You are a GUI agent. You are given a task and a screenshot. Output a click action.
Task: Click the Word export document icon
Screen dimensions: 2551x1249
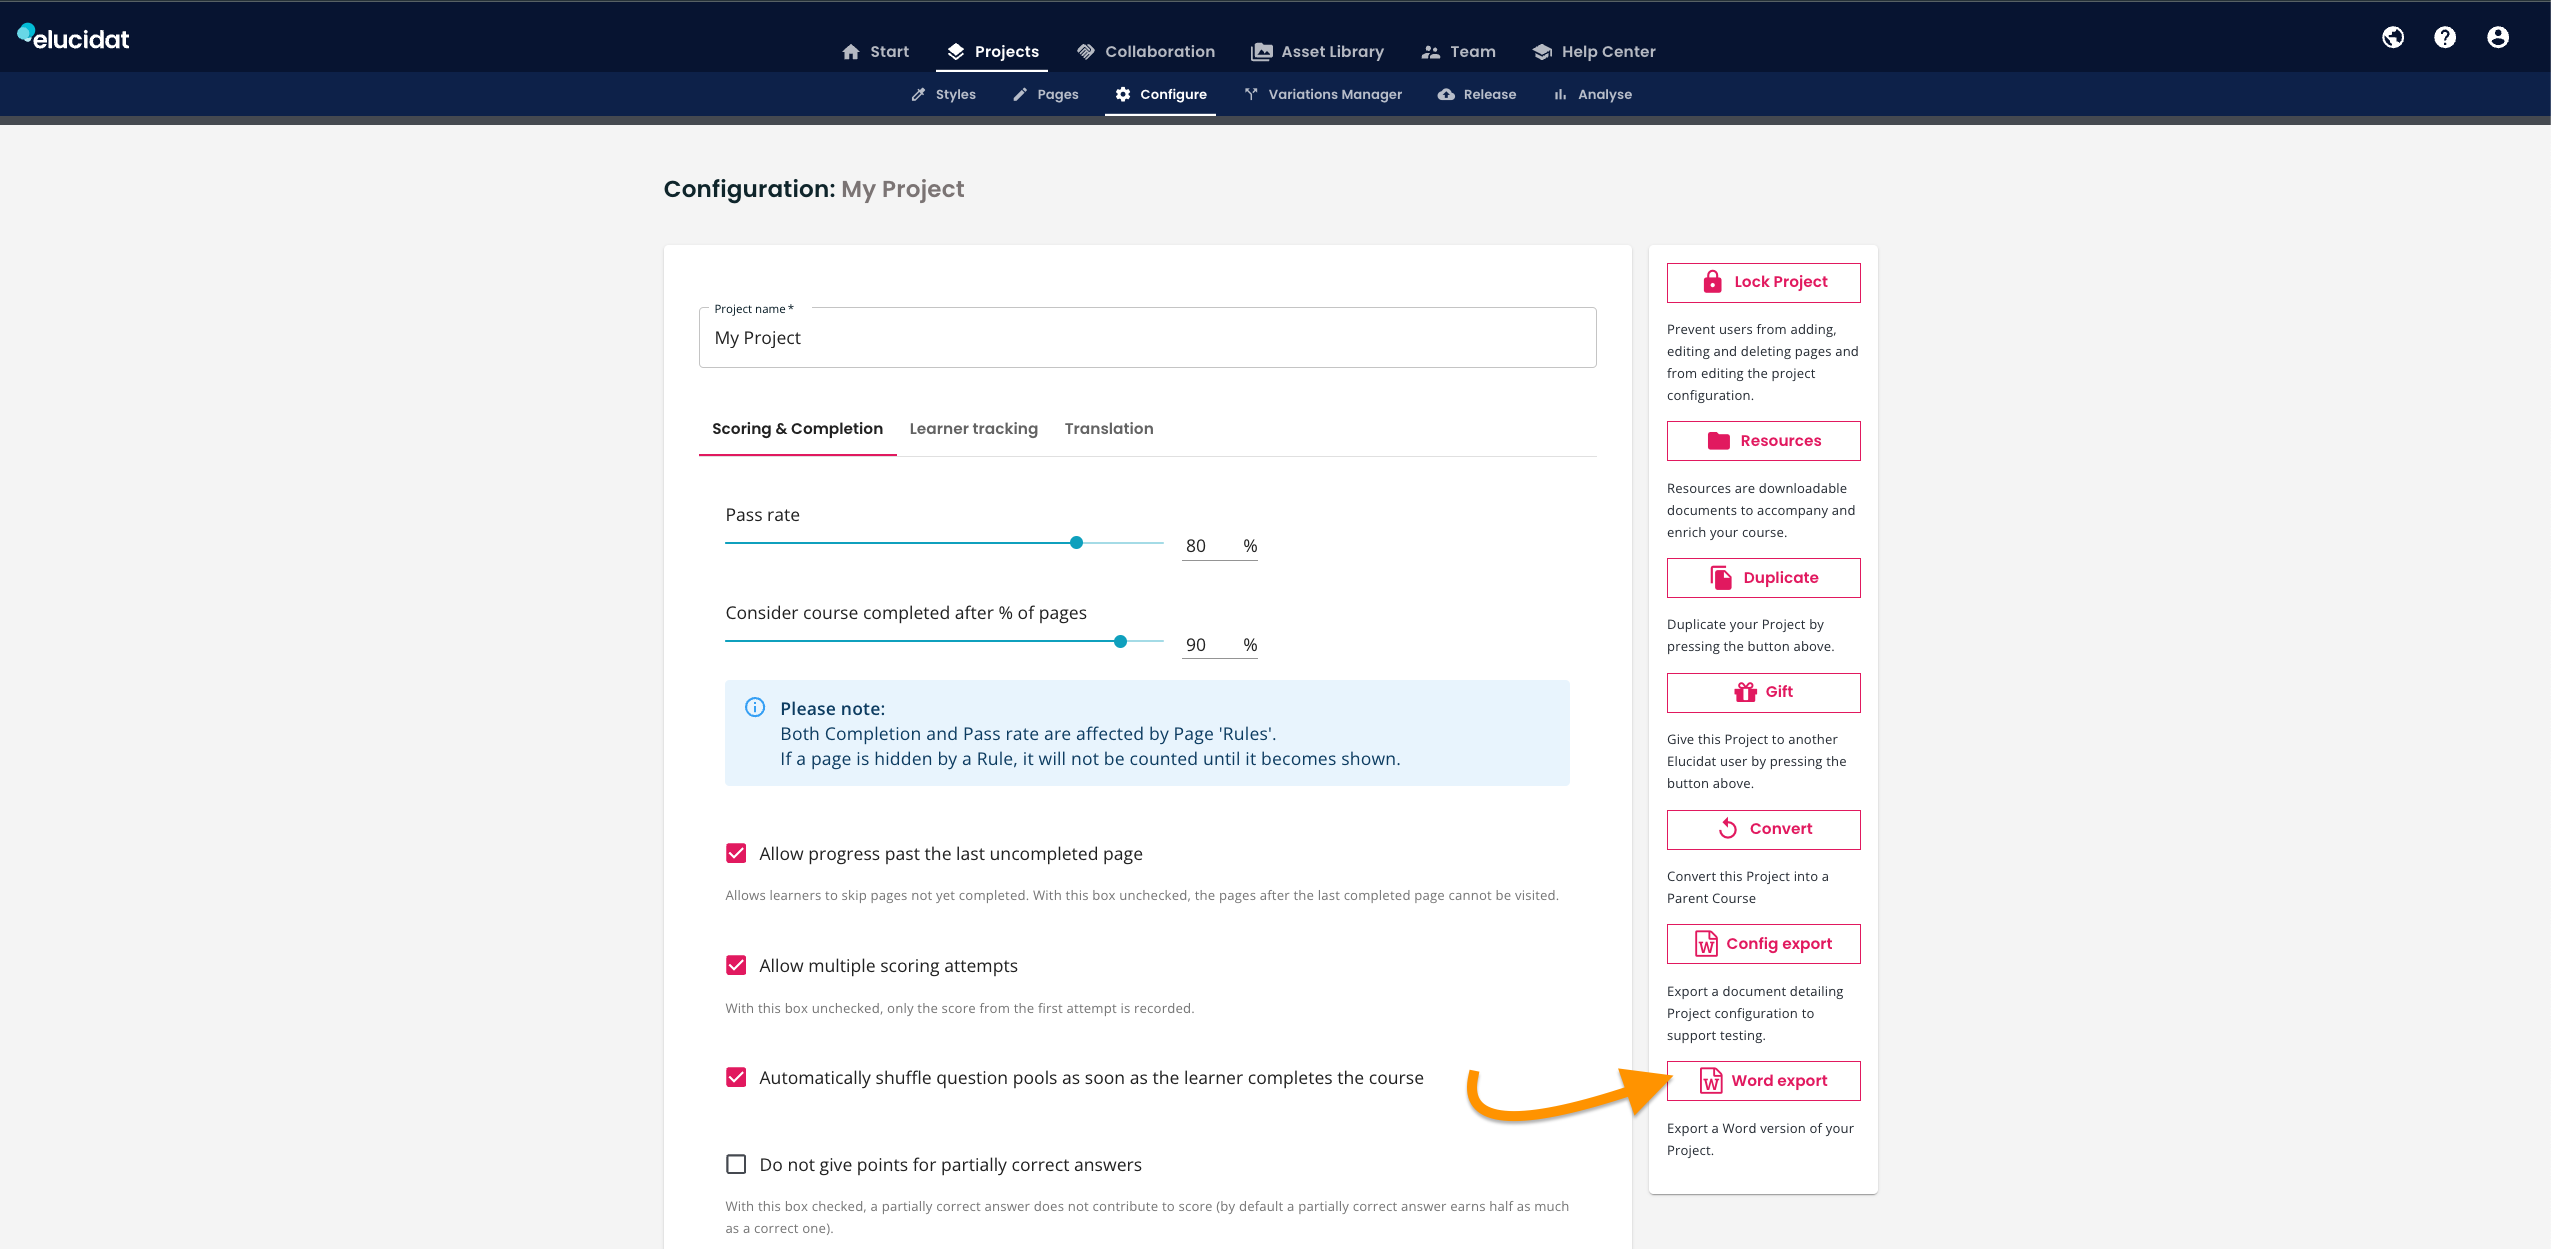click(1711, 1081)
